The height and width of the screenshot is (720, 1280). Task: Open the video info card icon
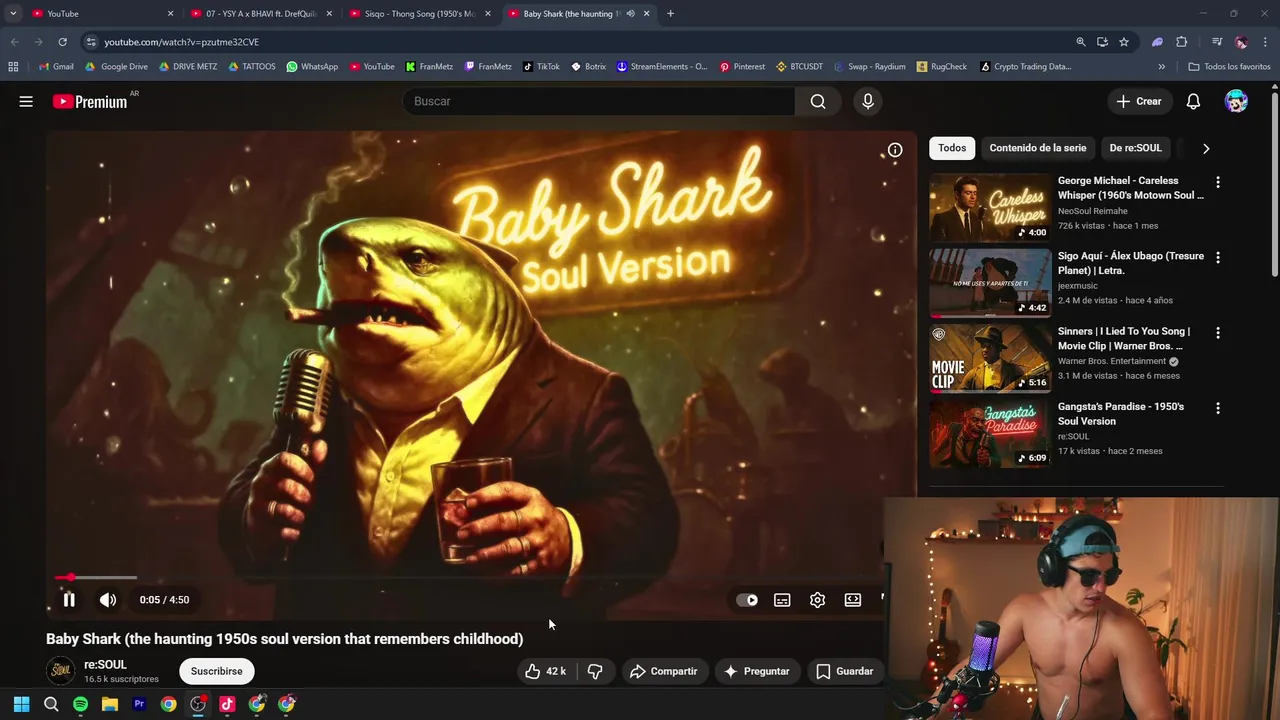point(895,150)
